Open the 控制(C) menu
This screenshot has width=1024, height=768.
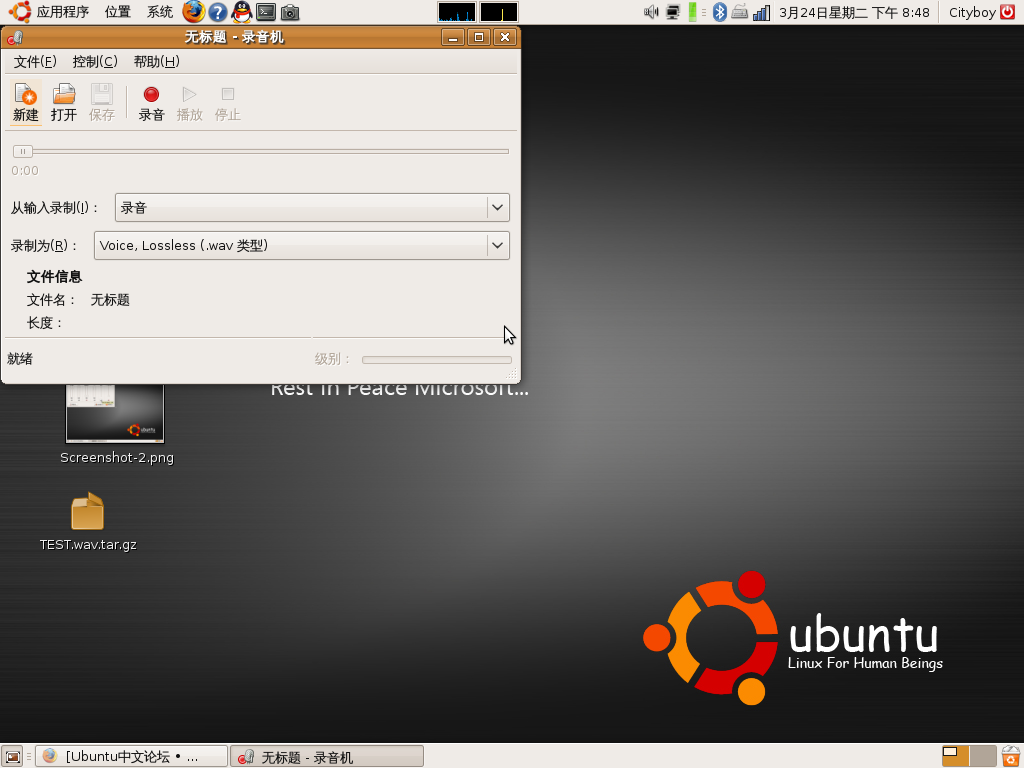tap(95, 61)
